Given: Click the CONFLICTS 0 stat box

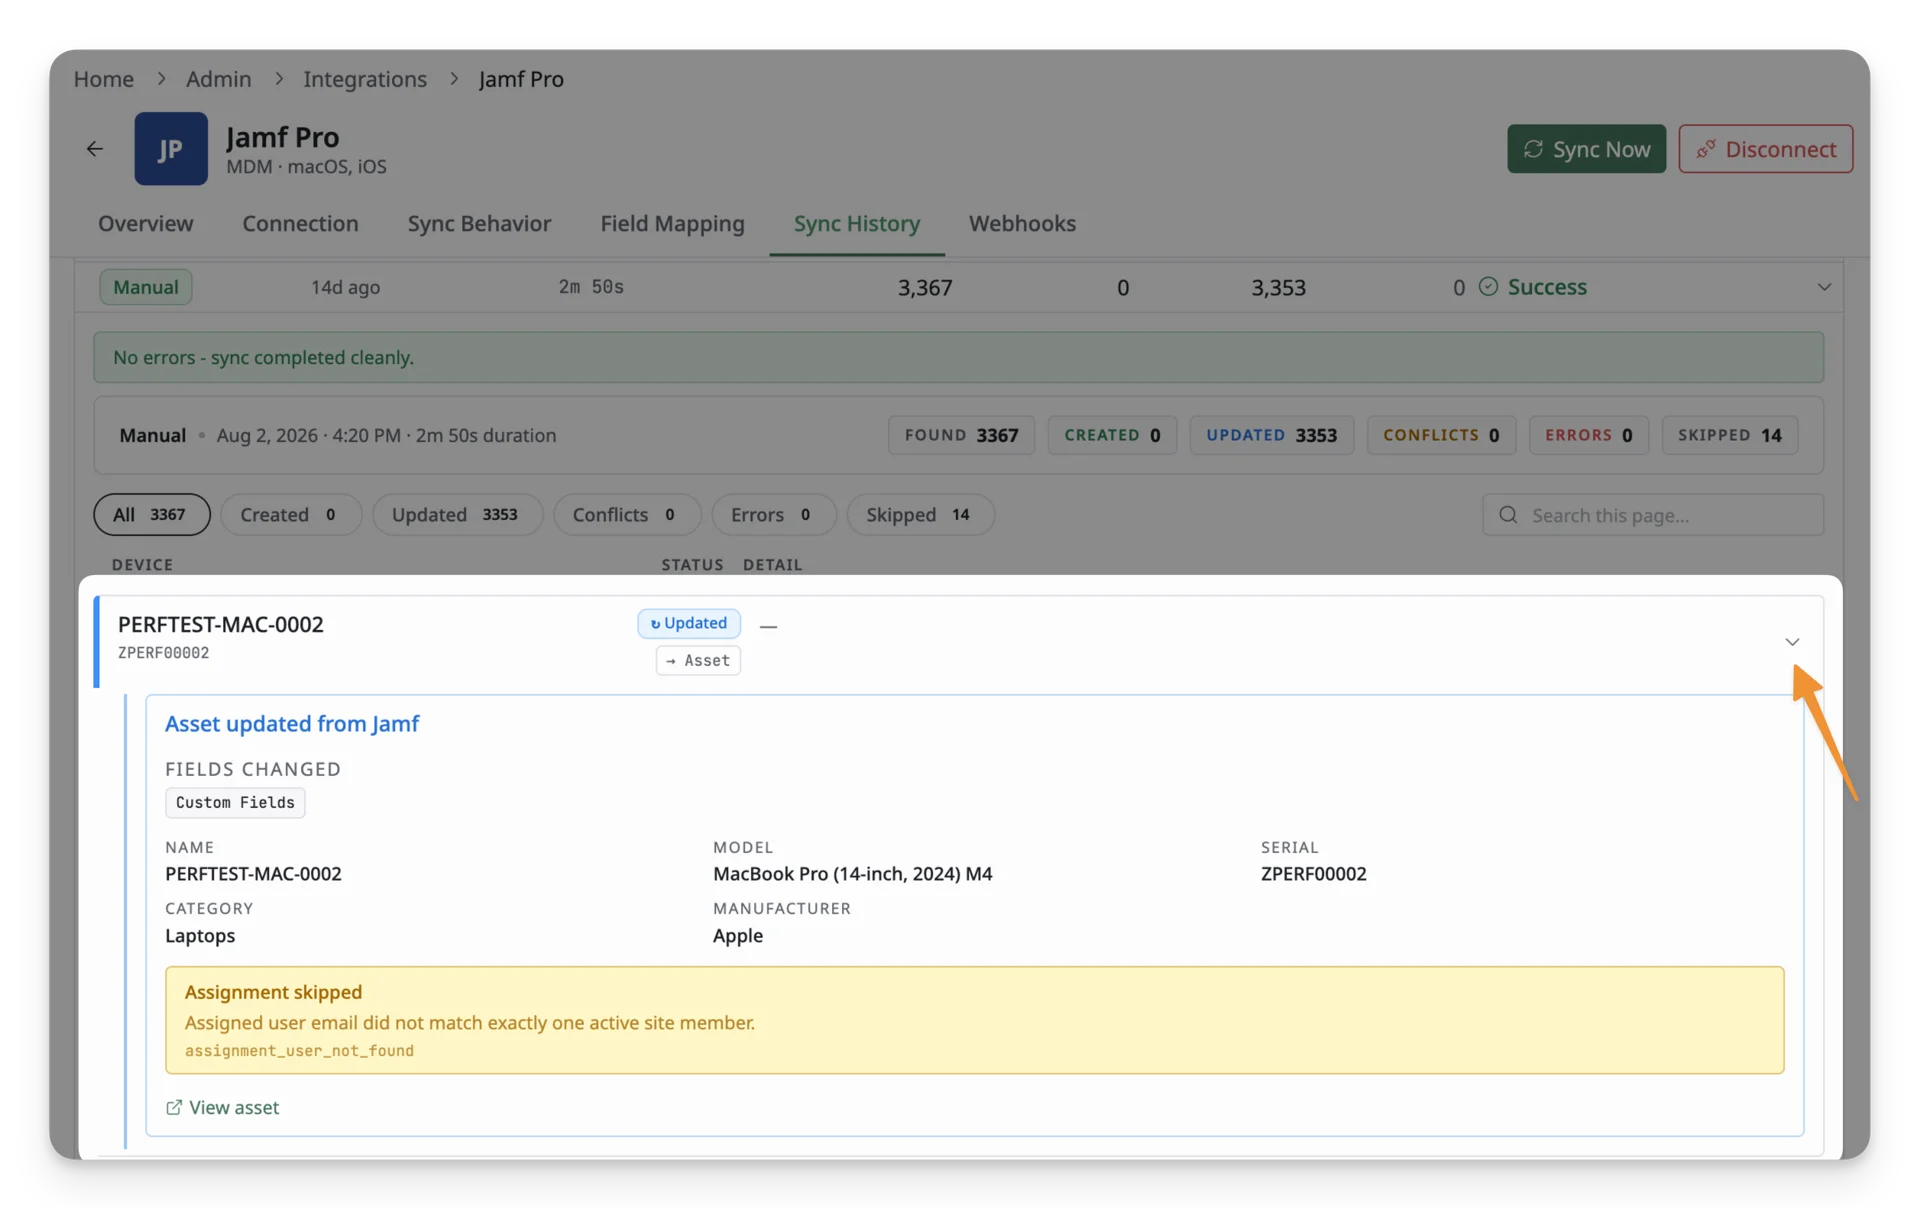Looking at the screenshot, I should [x=1441, y=435].
